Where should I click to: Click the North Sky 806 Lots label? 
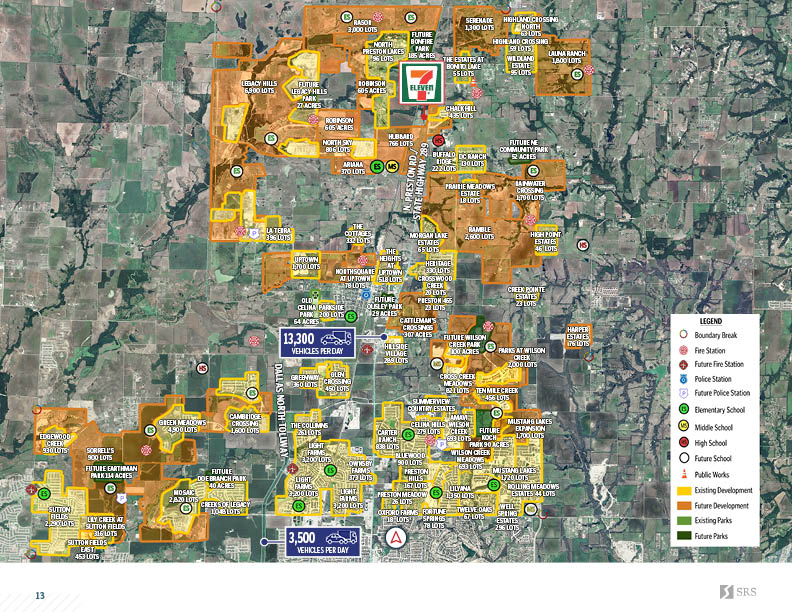[338, 146]
